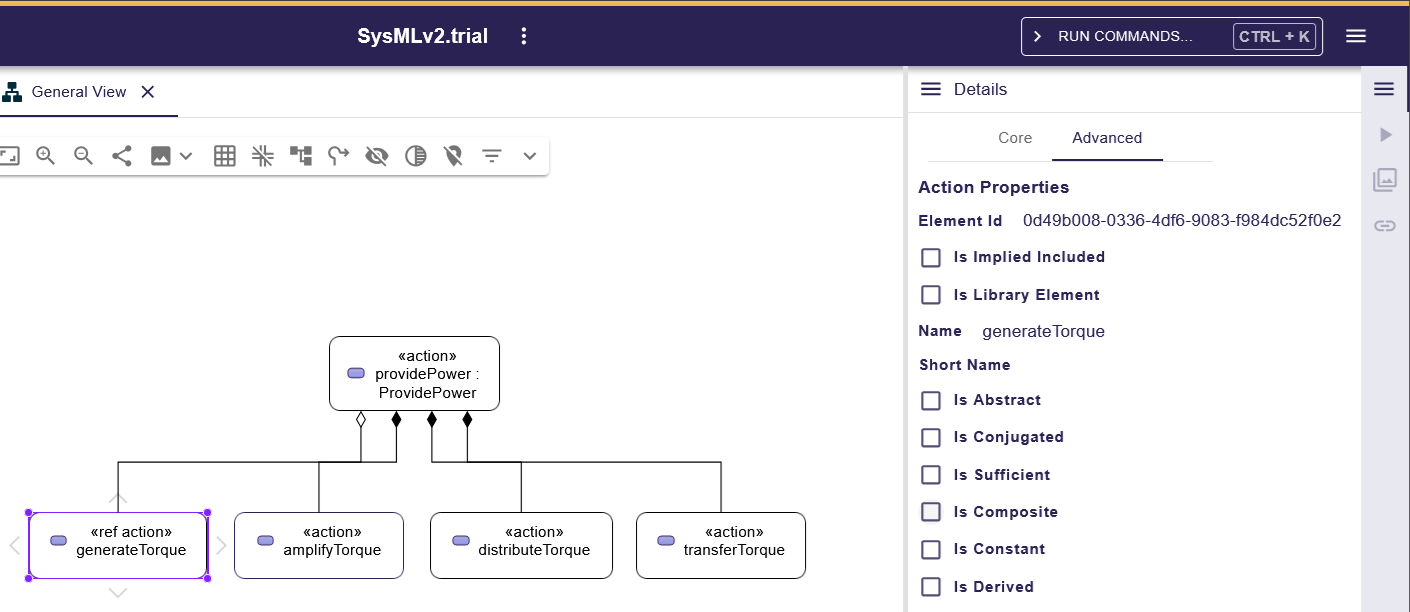Open the image export dropdown arrow
This screenshot has height=612, width=1410.
(x=185, y=156)
